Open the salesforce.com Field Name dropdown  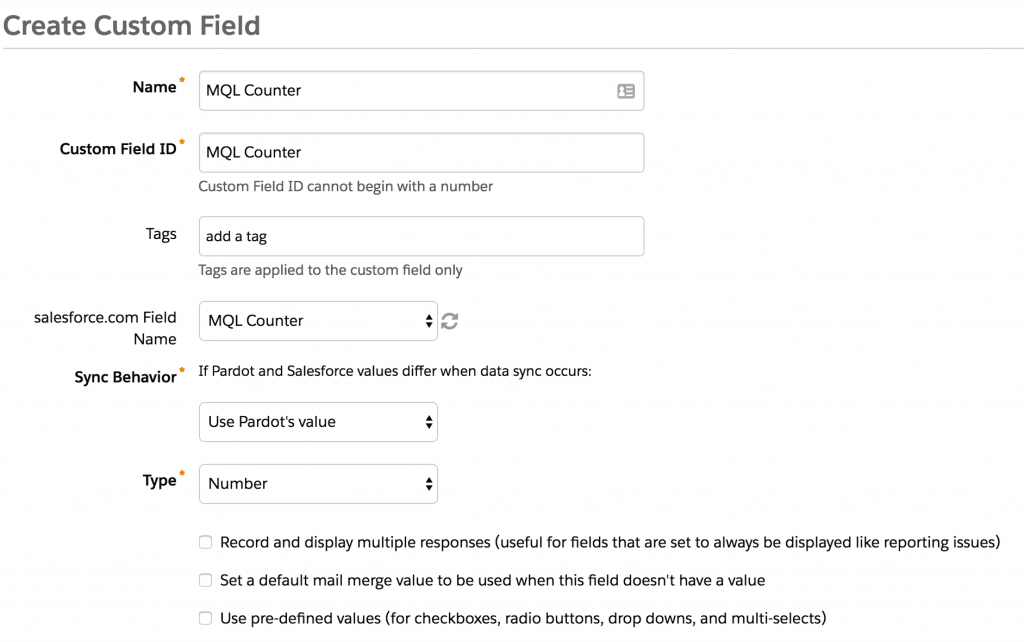(318, 321)
